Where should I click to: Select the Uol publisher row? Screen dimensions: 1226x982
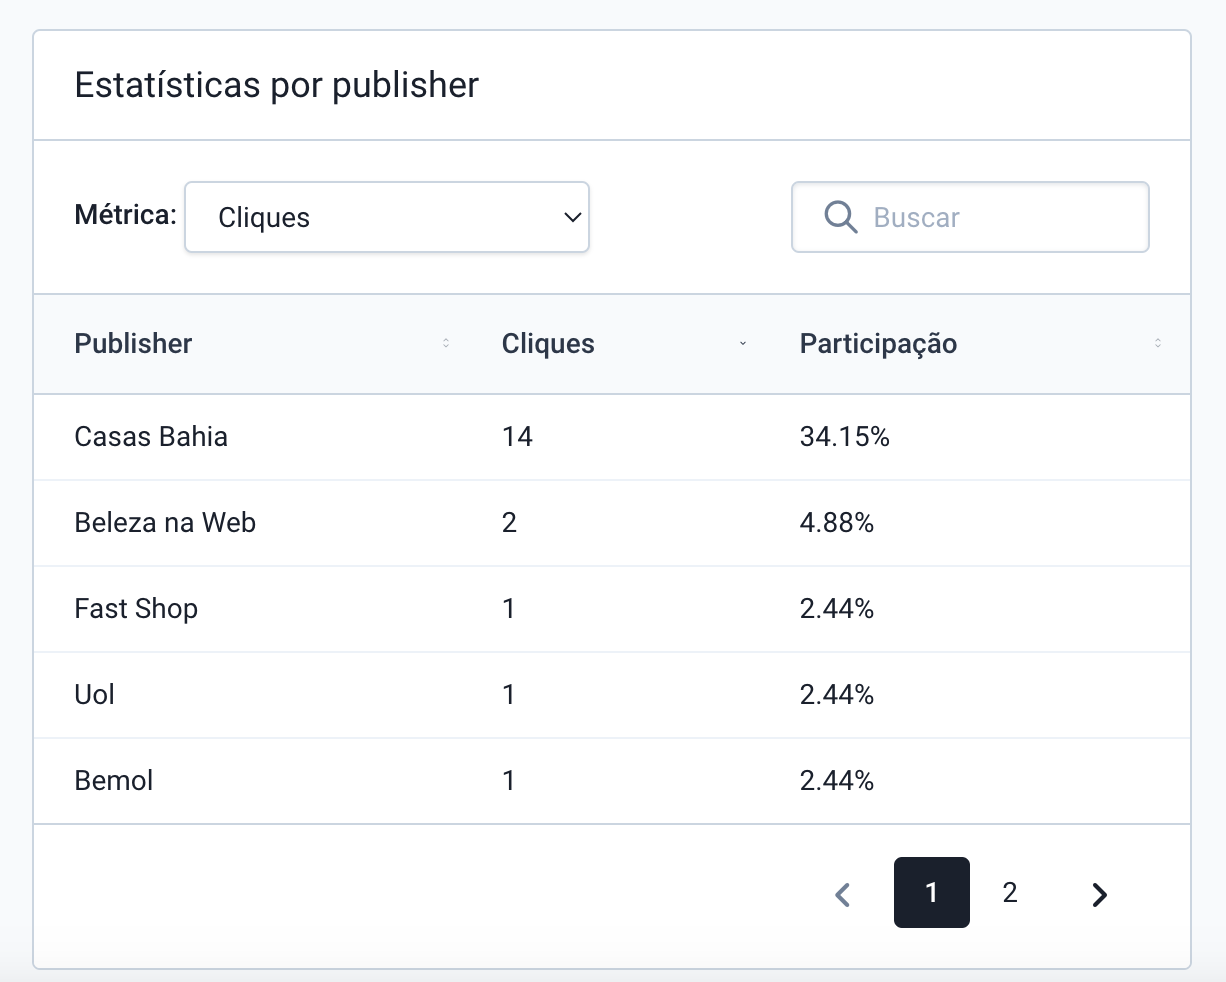click(x=95, y=695)
